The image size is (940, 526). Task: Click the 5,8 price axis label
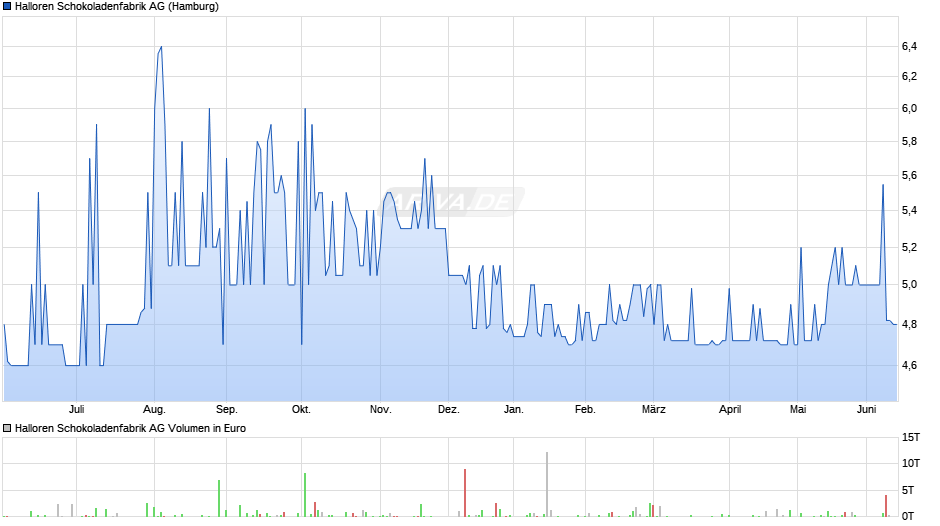(909, 142)
